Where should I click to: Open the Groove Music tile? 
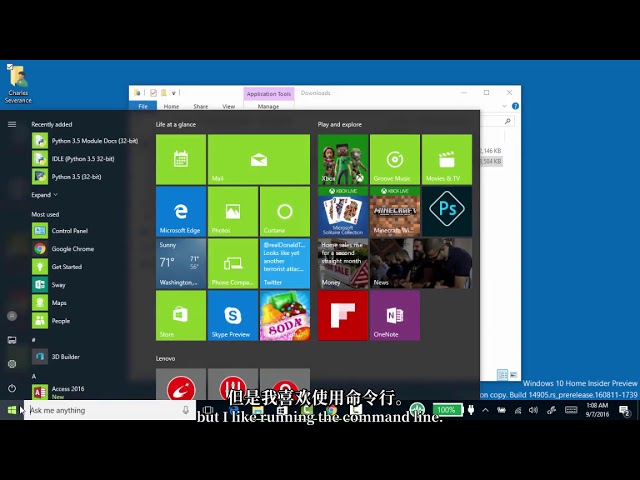[x=395, y=160]
